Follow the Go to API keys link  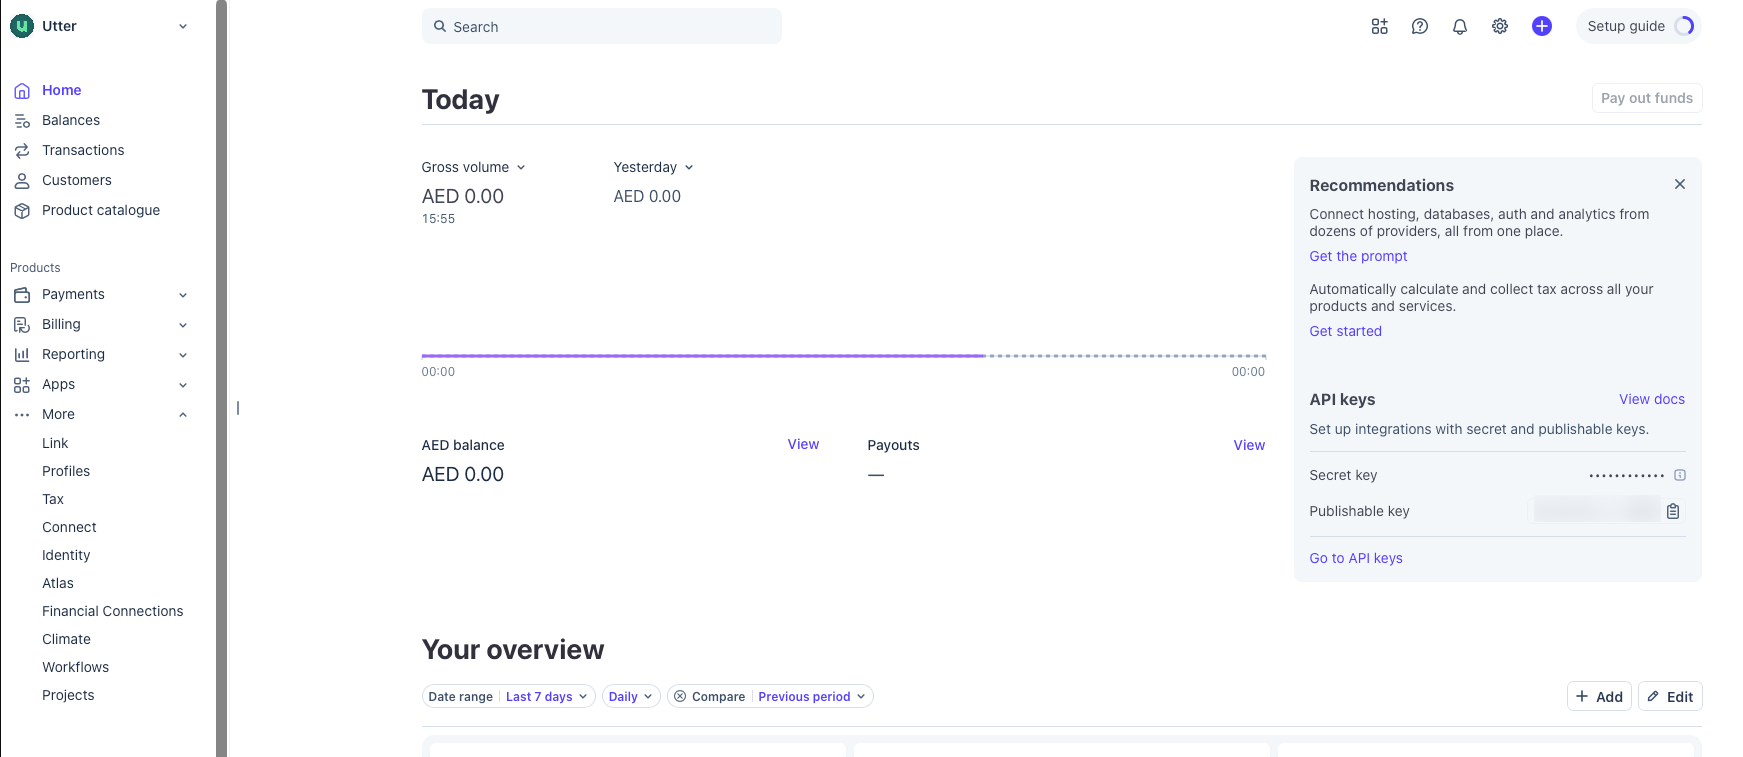[1356, 558]
